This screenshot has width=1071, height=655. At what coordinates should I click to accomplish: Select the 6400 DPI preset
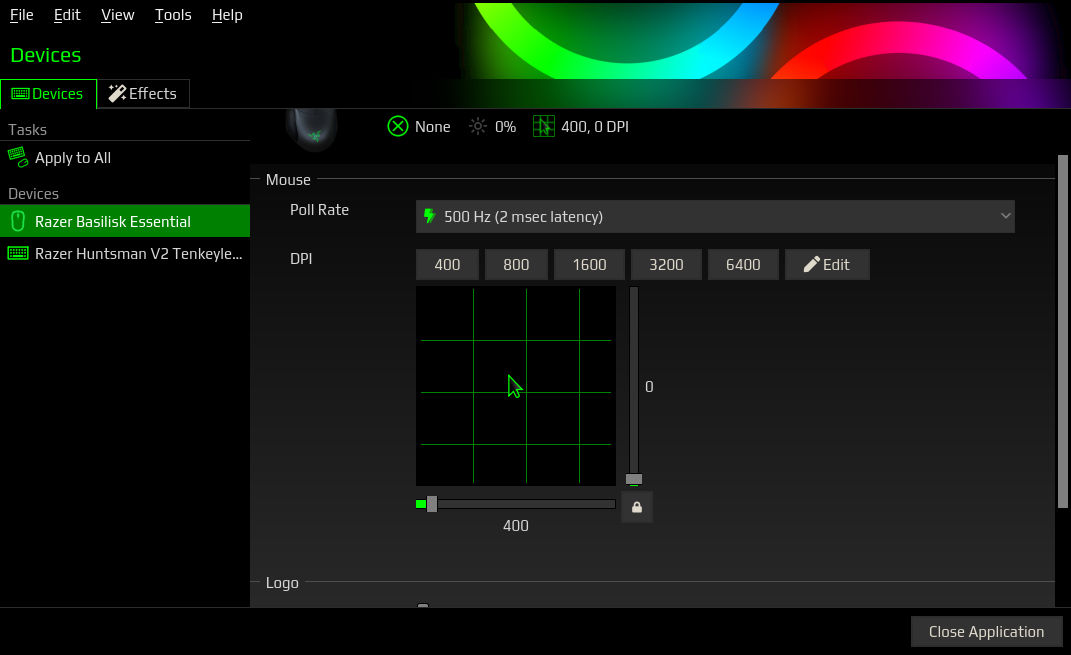click(x=743, y=263)
